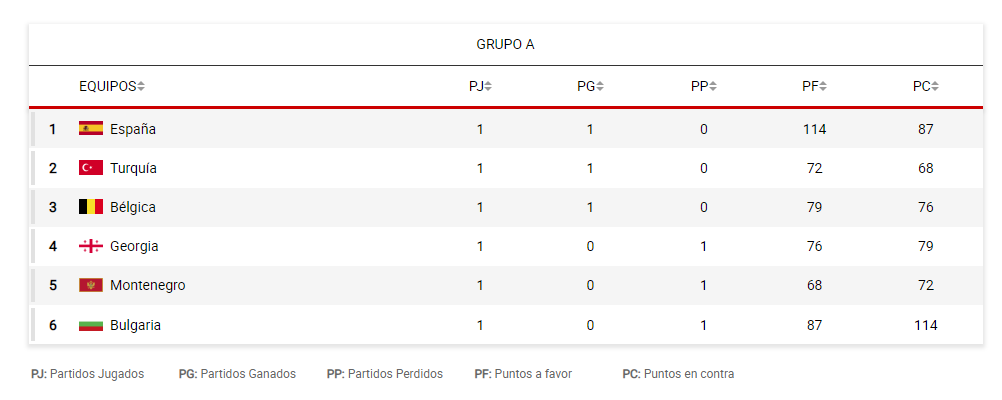Click the Georgia flag icon
This screenshot has width=1002, height=400.
pos(91,246)
